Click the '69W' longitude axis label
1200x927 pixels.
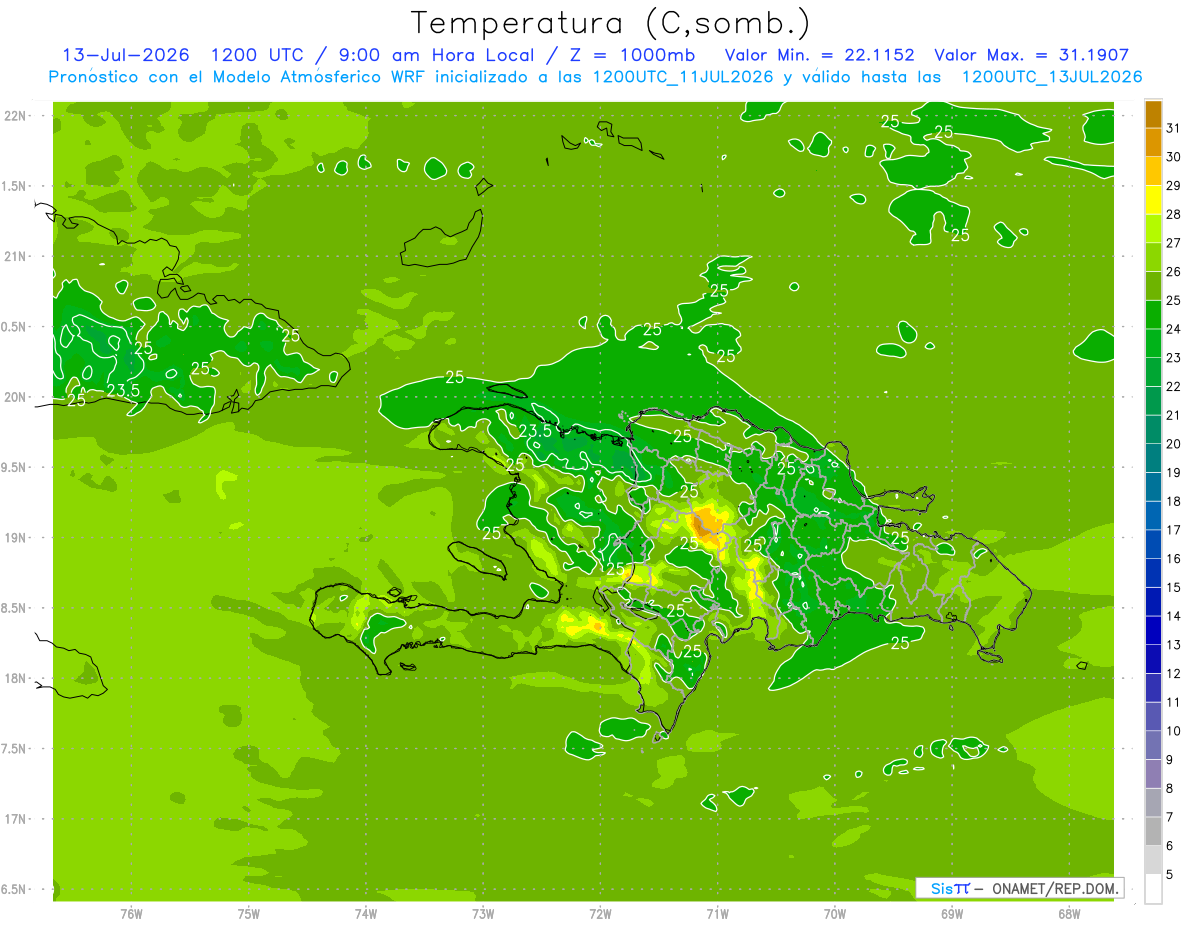[x=952, y=914]
